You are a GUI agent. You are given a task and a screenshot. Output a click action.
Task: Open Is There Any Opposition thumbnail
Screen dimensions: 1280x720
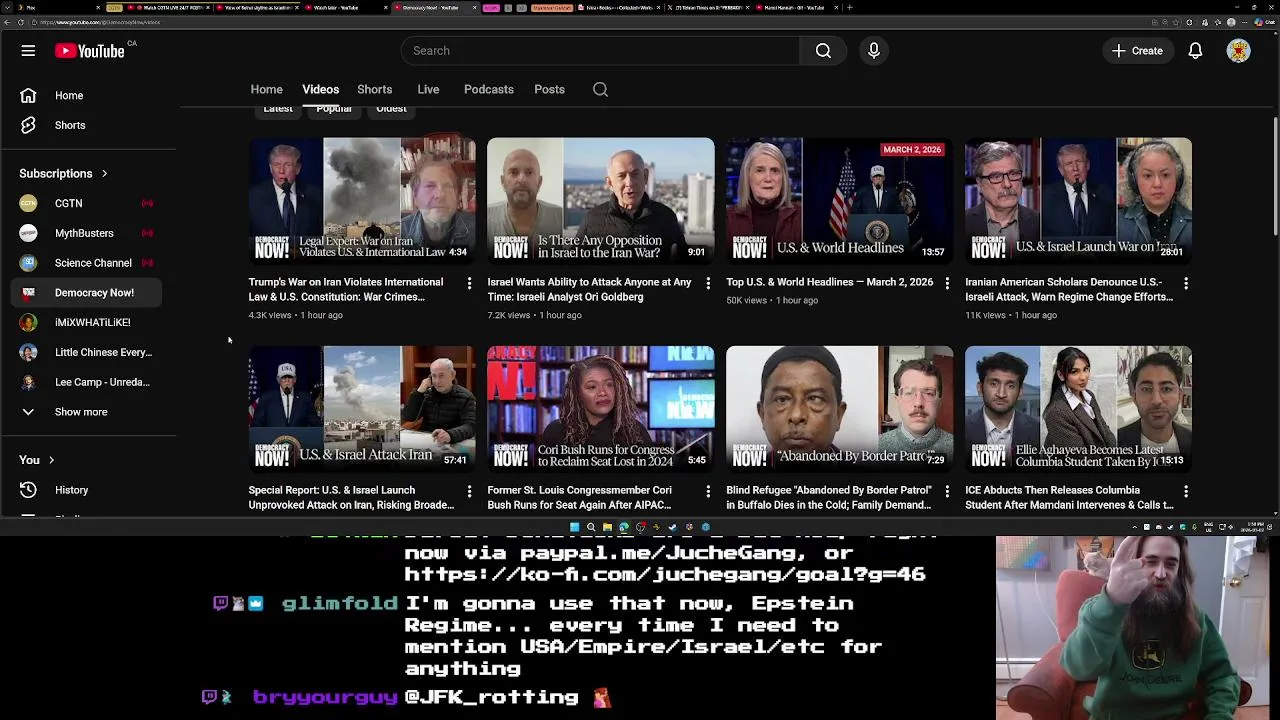pos(601,201)
